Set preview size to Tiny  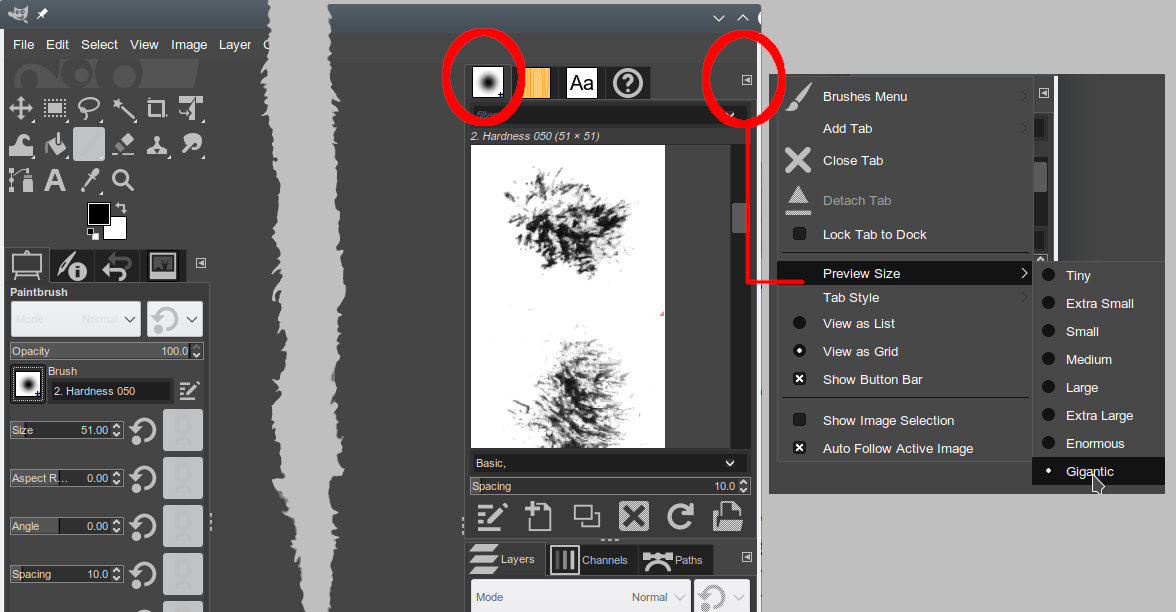click(x=1099, y=275)
